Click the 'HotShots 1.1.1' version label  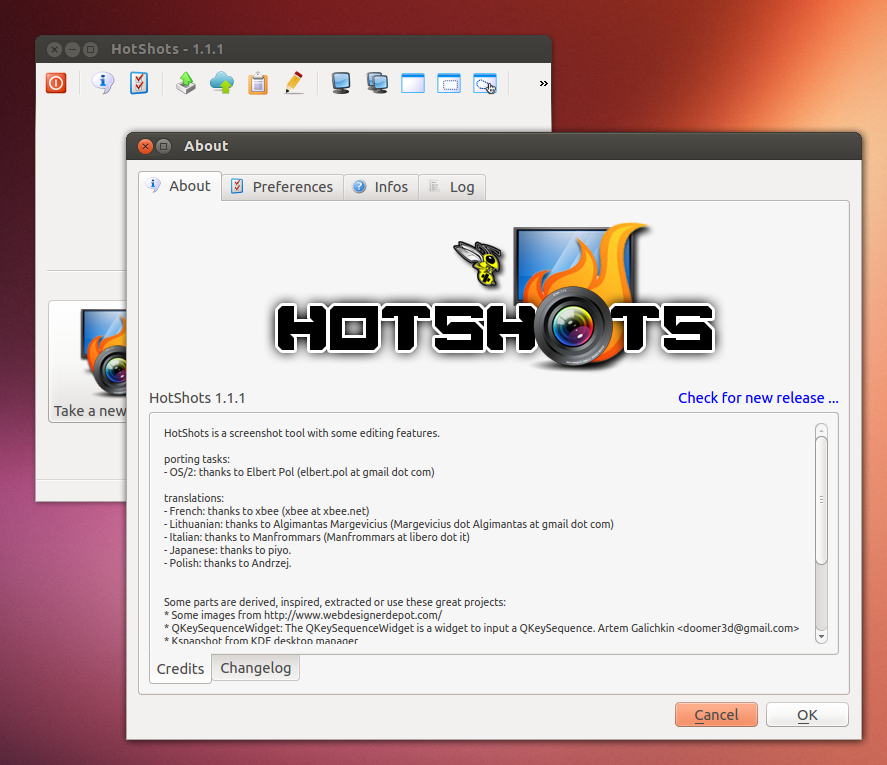pos(197,398)
